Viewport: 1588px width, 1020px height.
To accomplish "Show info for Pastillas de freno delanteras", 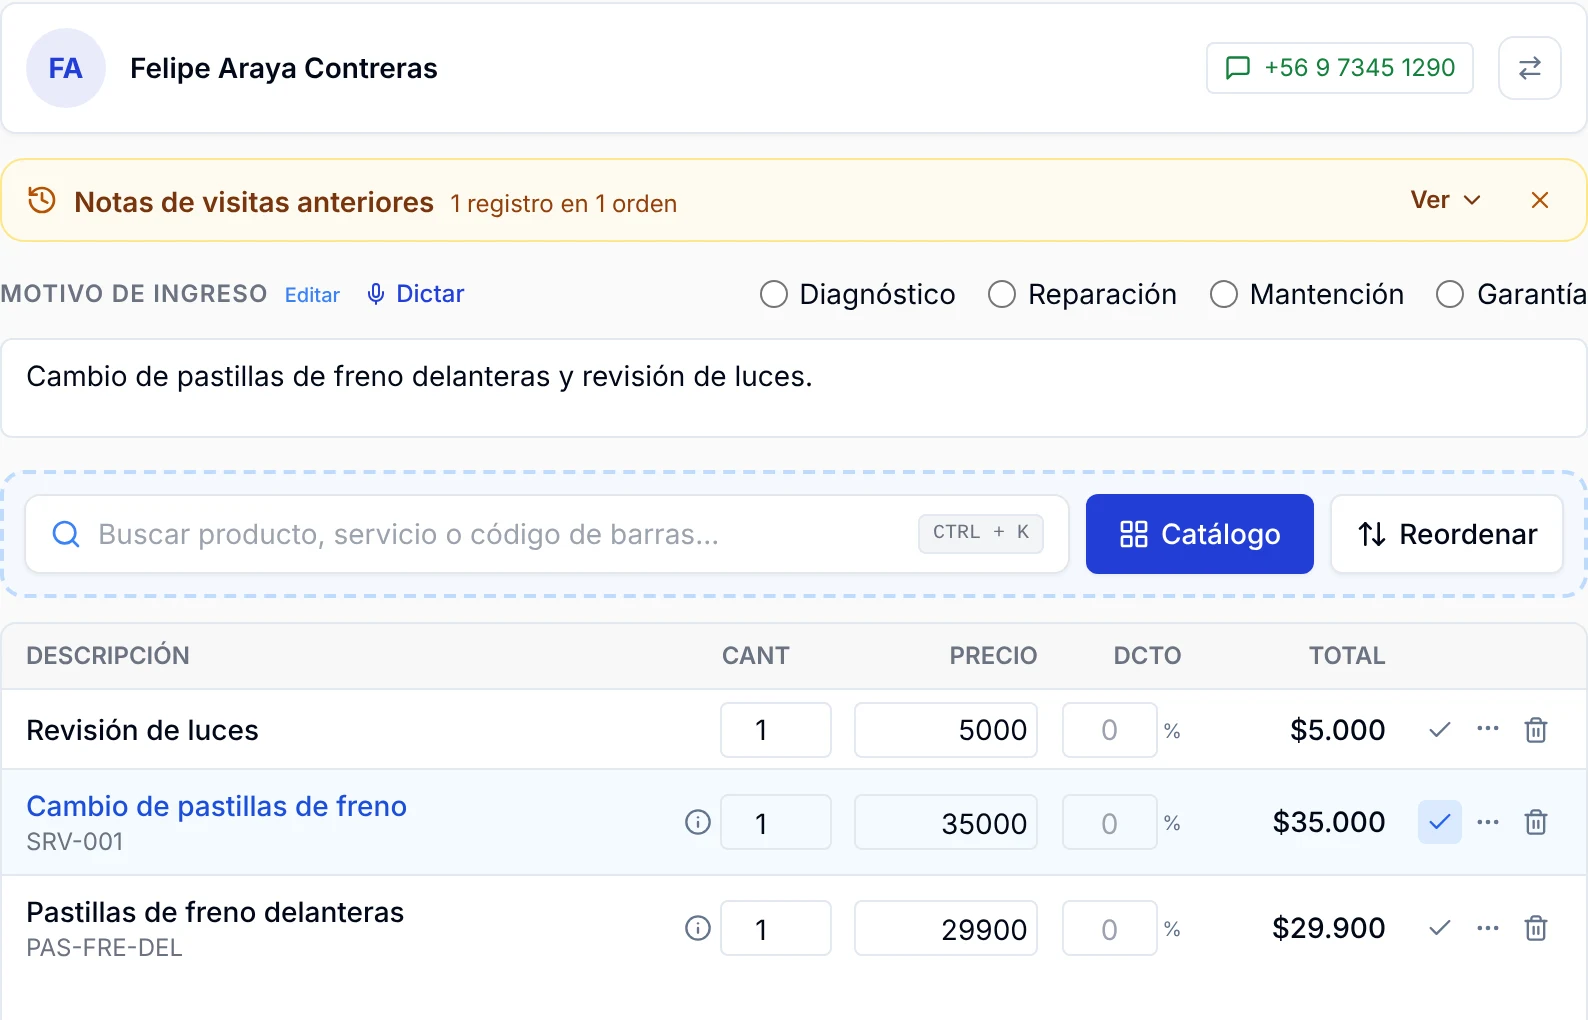I will coord(698,928).
